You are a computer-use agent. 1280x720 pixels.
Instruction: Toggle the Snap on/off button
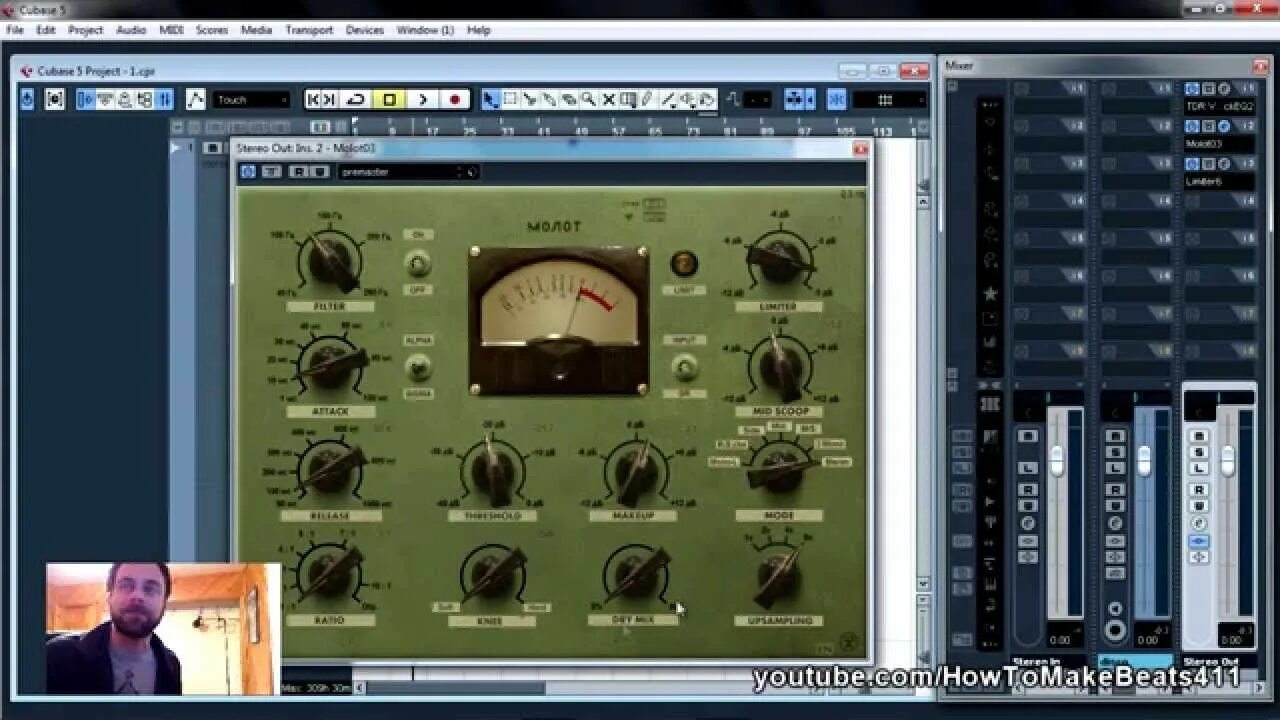pyautogui.click(x=837, y=99)
